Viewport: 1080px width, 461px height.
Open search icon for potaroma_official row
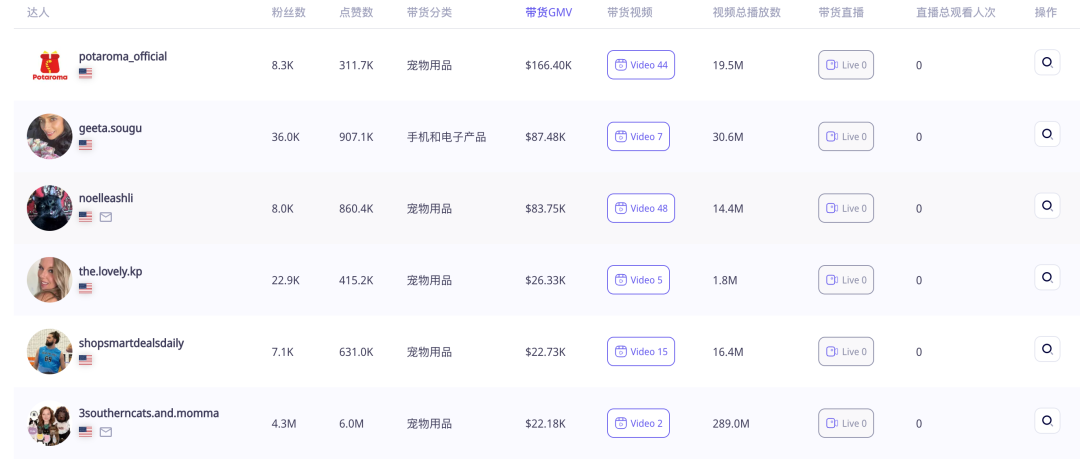pos(1047,62)
